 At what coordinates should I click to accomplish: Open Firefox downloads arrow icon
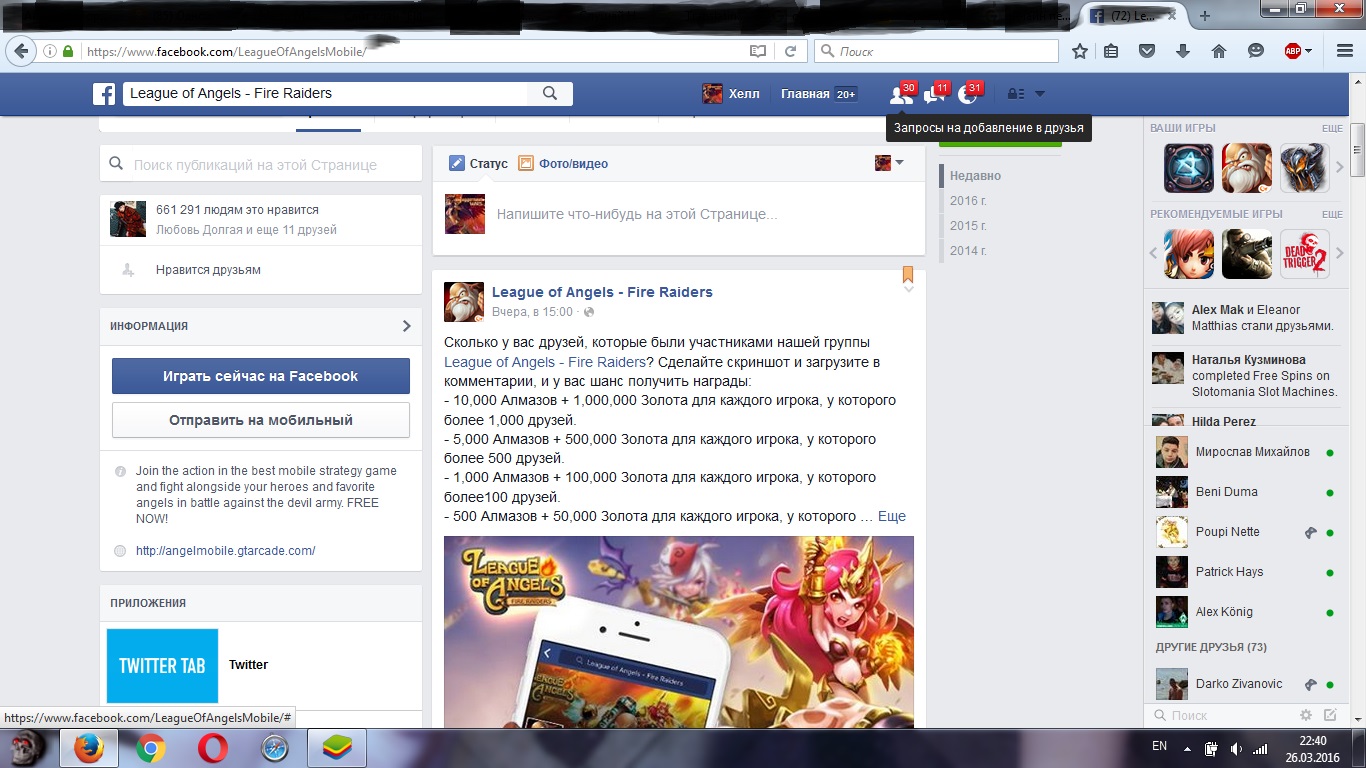coord(1183,51)
